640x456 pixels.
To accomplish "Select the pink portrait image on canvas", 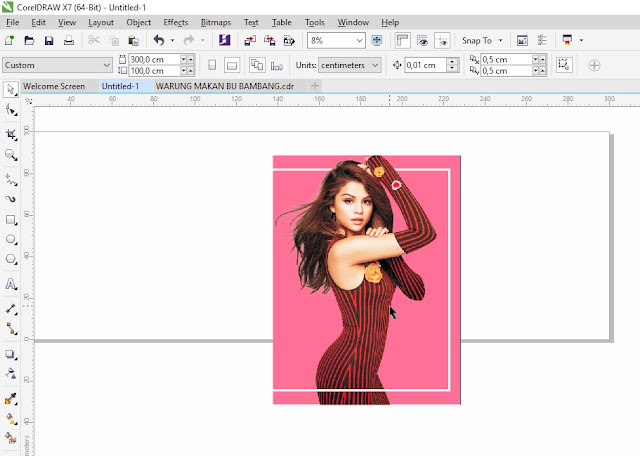I will click(x=367, y=280).
